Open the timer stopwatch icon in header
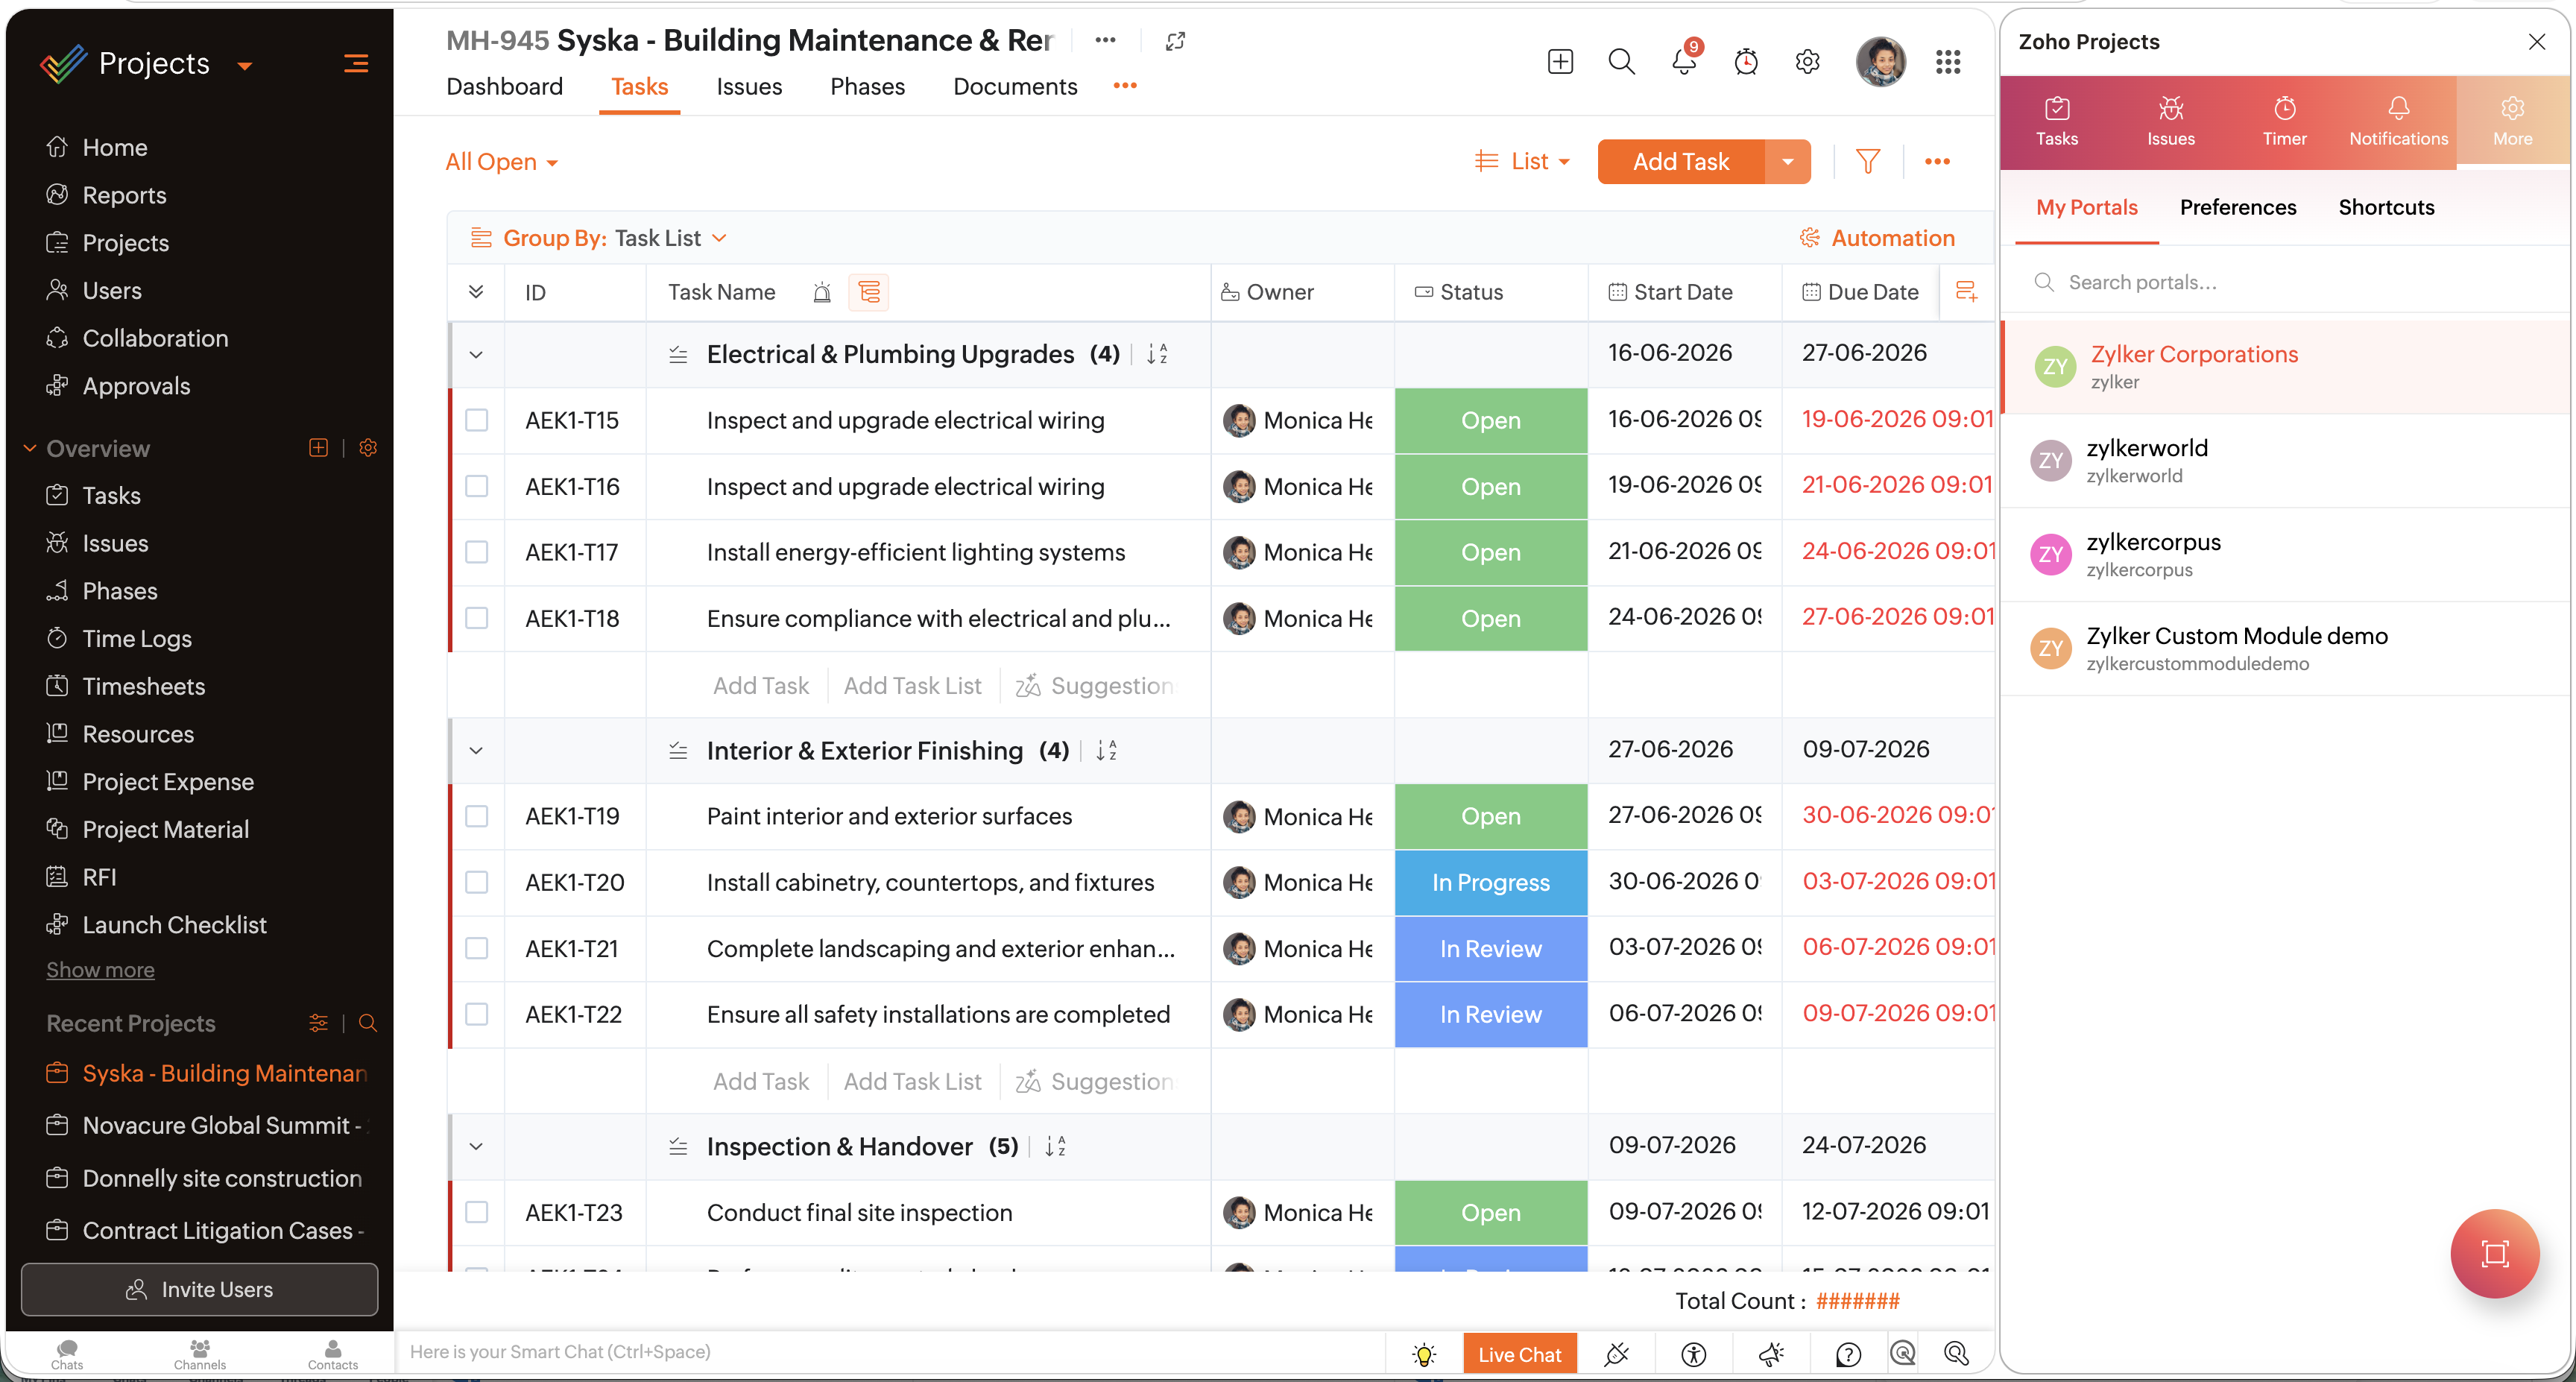Screen dimensions: 2576x1382 click(x=1746, y=62)
